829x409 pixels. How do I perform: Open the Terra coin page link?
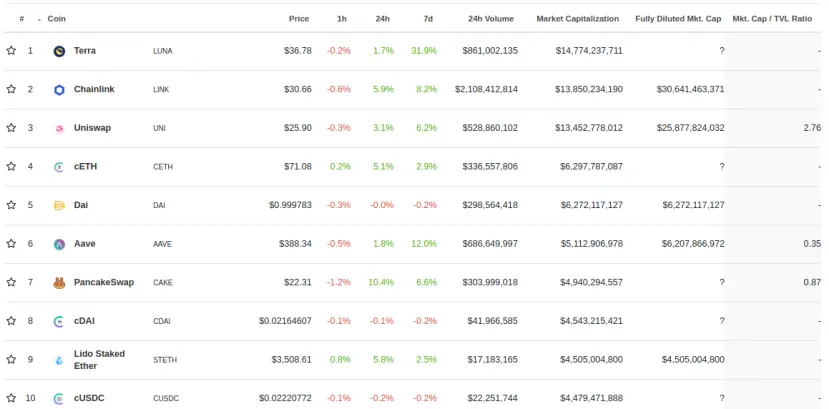click(85, 51)
